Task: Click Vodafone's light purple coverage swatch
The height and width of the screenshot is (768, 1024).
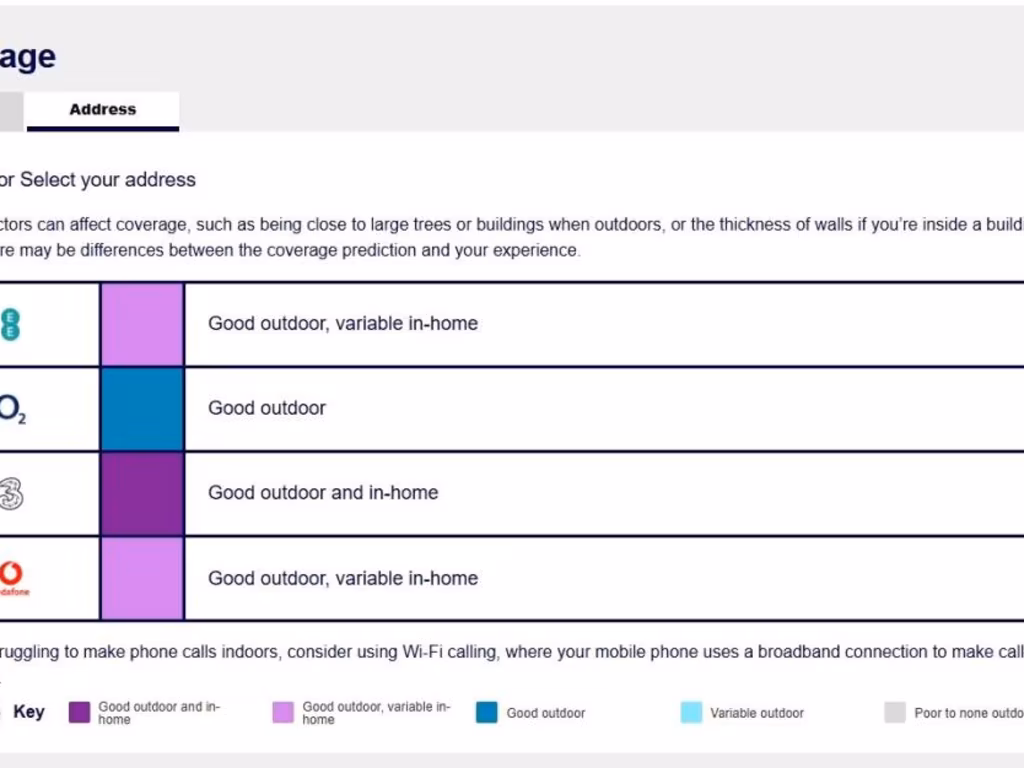Action: pyautogui.click(x=142, y=578)
